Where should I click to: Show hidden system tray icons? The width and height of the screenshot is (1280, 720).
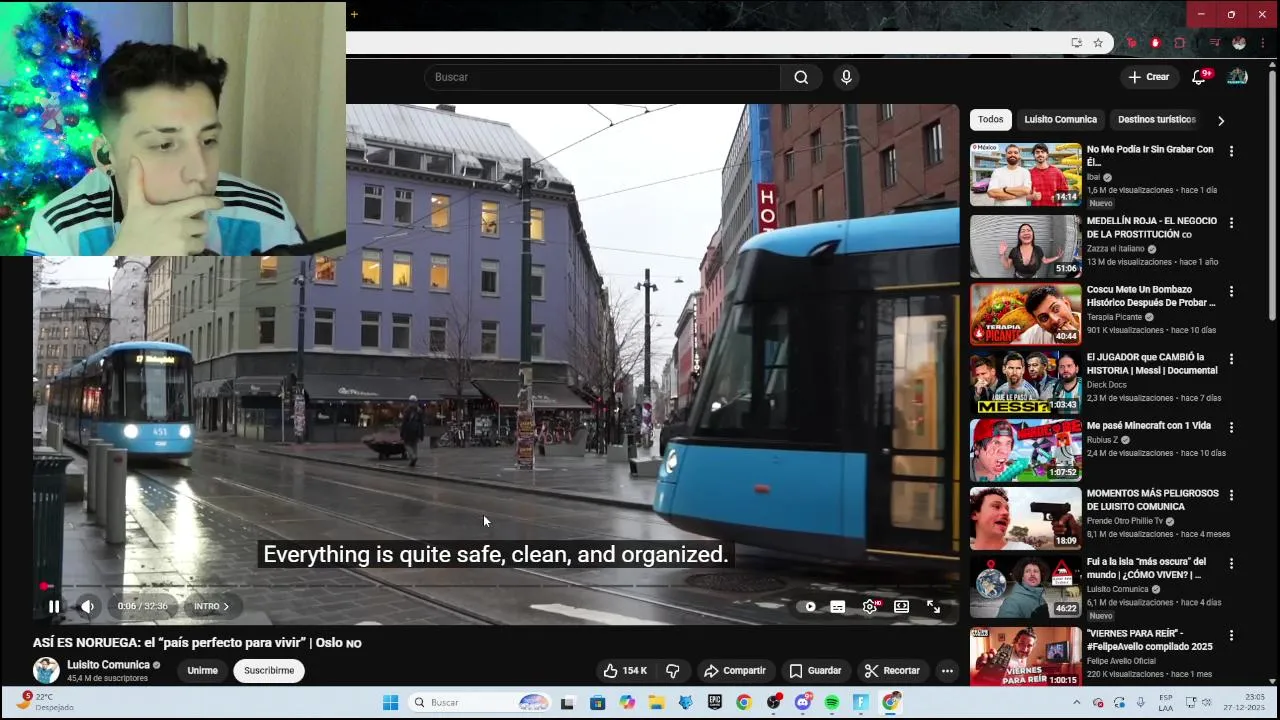pos(1077,703)
